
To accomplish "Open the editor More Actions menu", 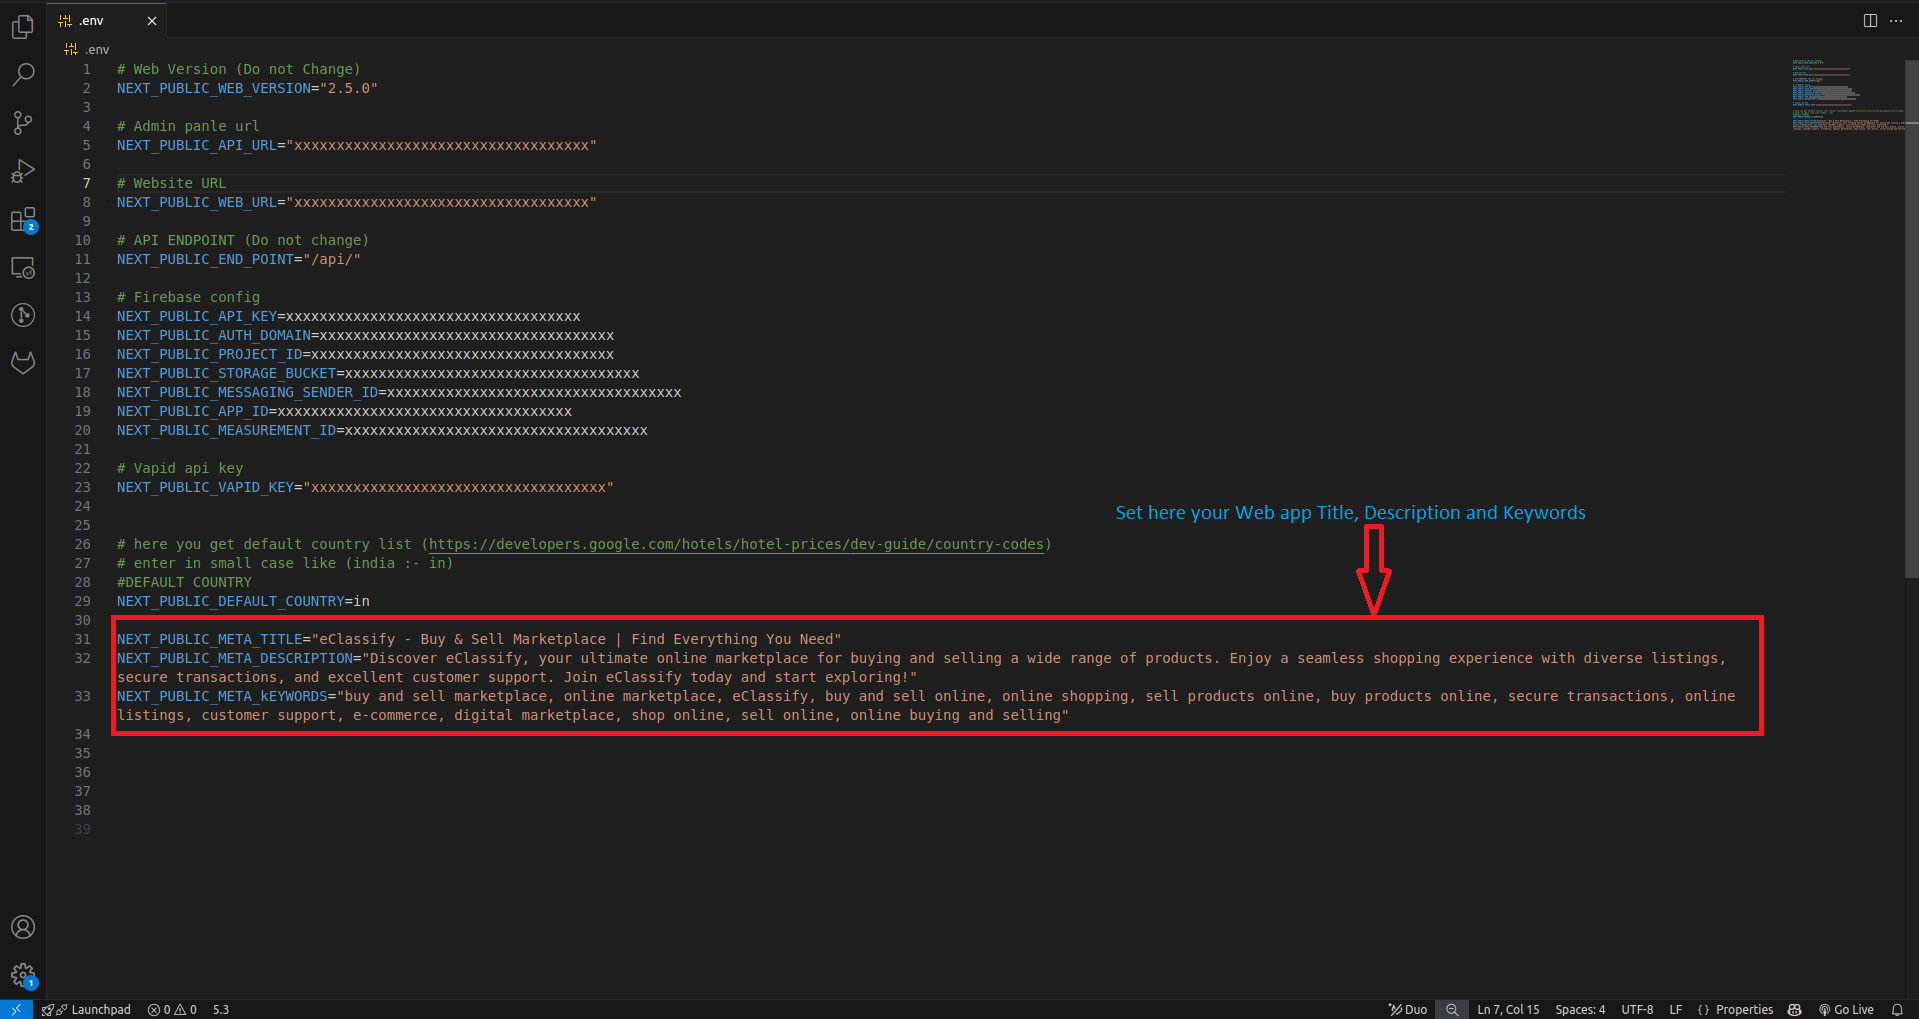I will pyautogui.click(x=1897, y=20).
